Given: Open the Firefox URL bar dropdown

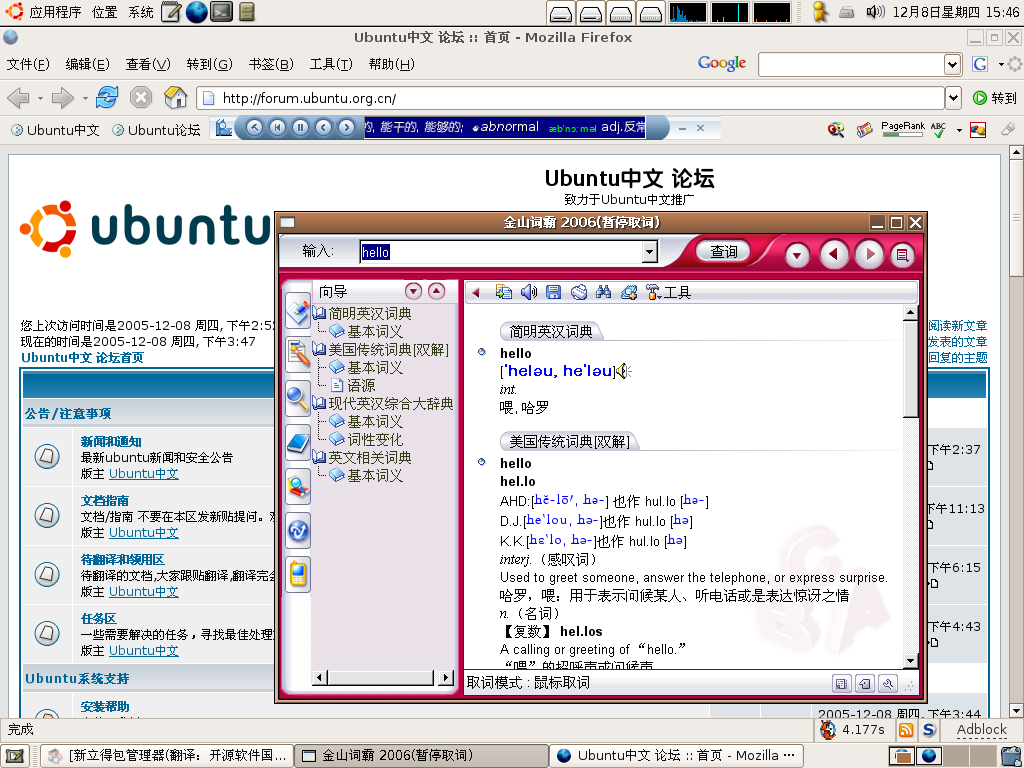Looking at the screenshot, I should pyautogui.click(x=953, y=98).
